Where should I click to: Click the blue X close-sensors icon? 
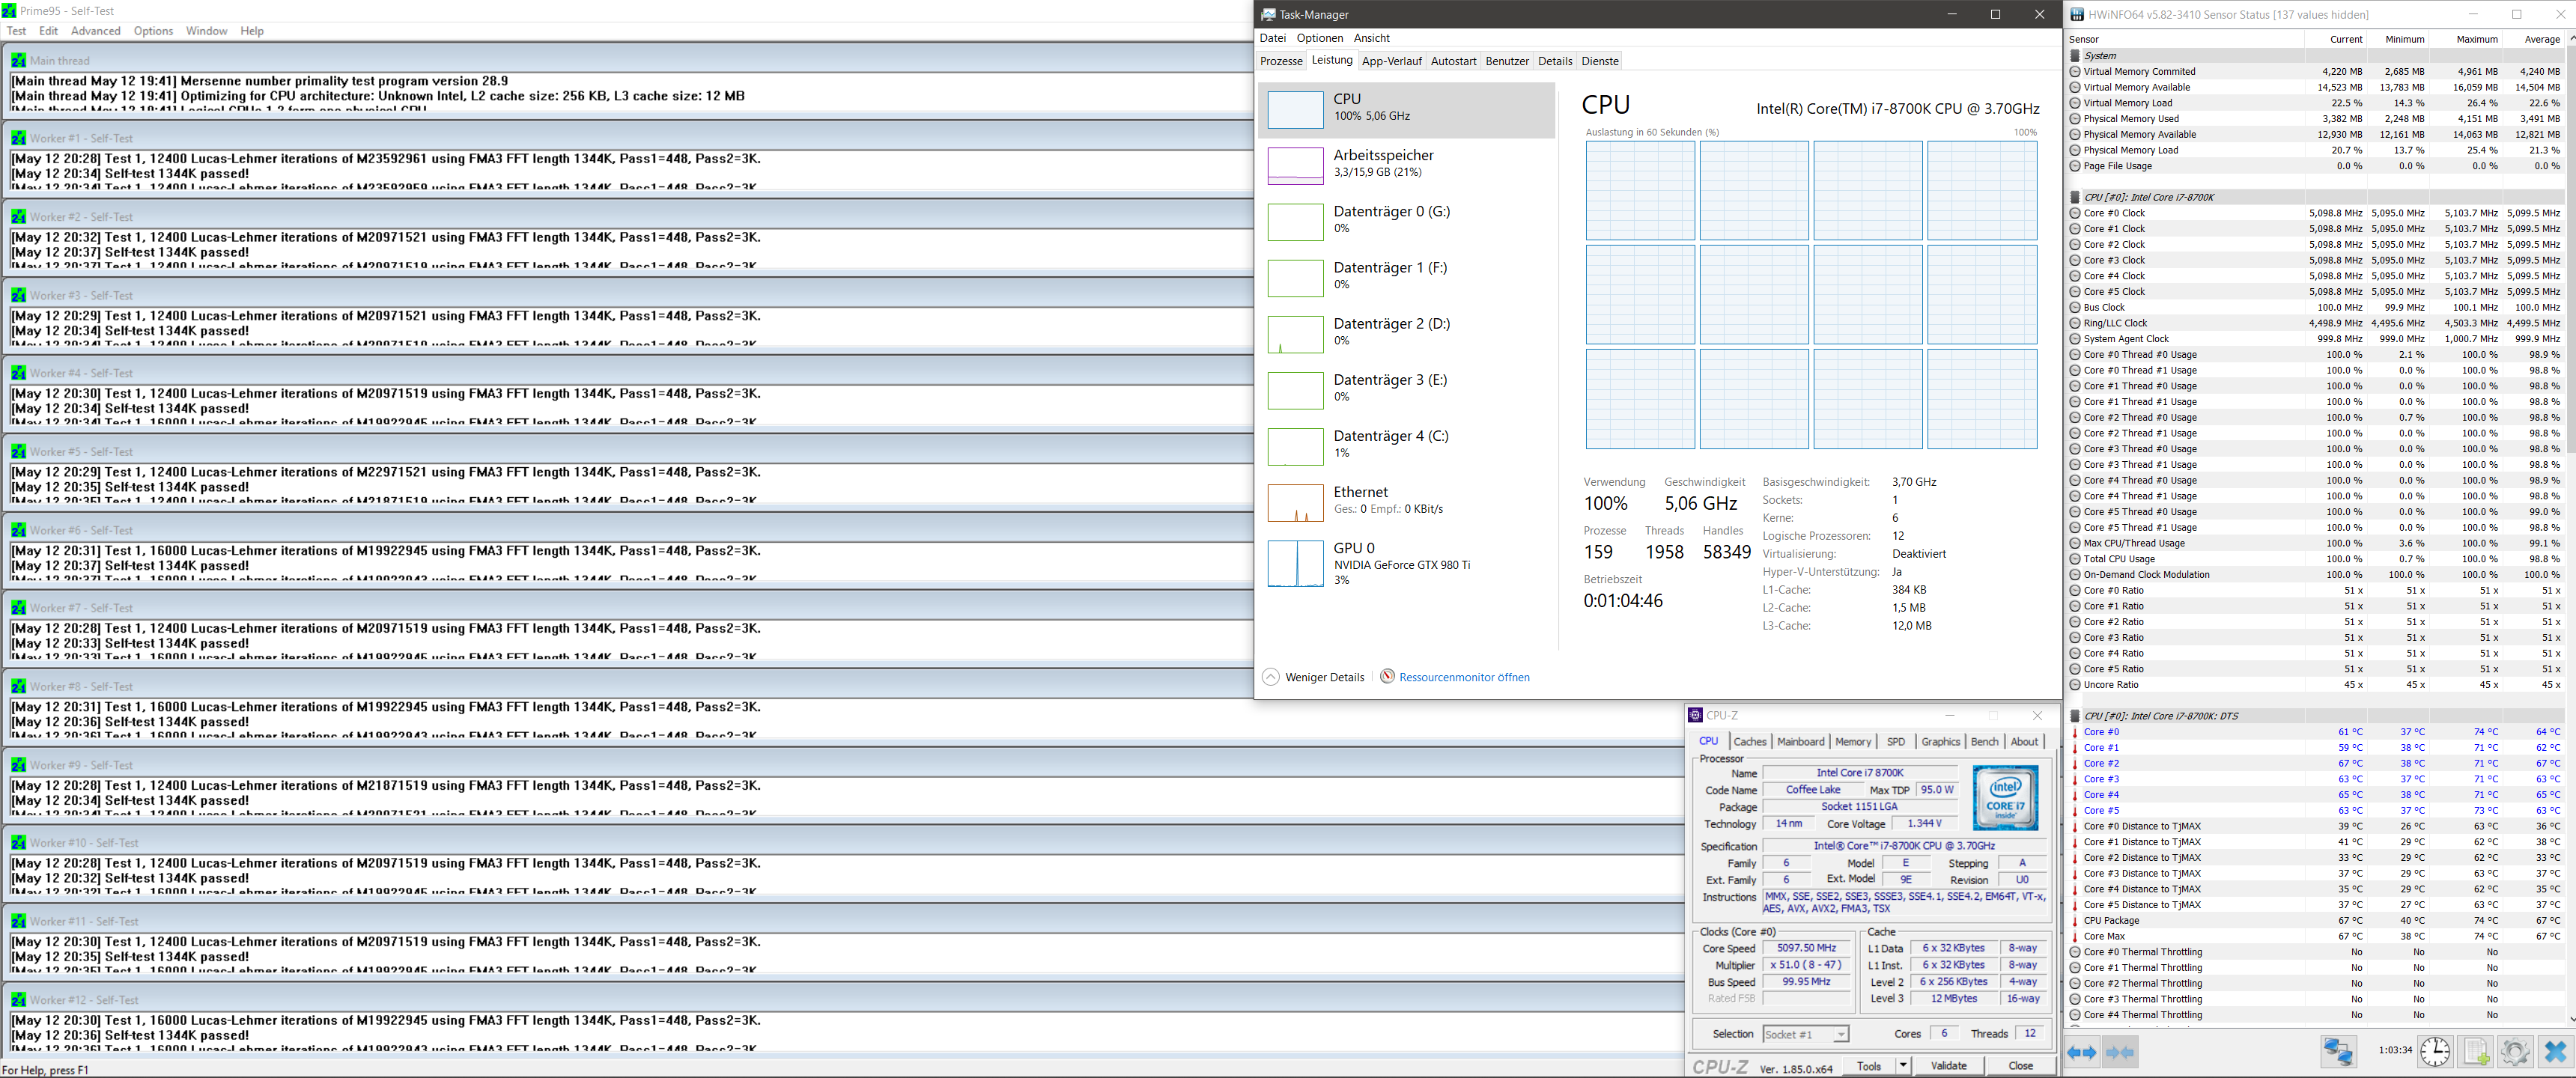[2555, 1052]
